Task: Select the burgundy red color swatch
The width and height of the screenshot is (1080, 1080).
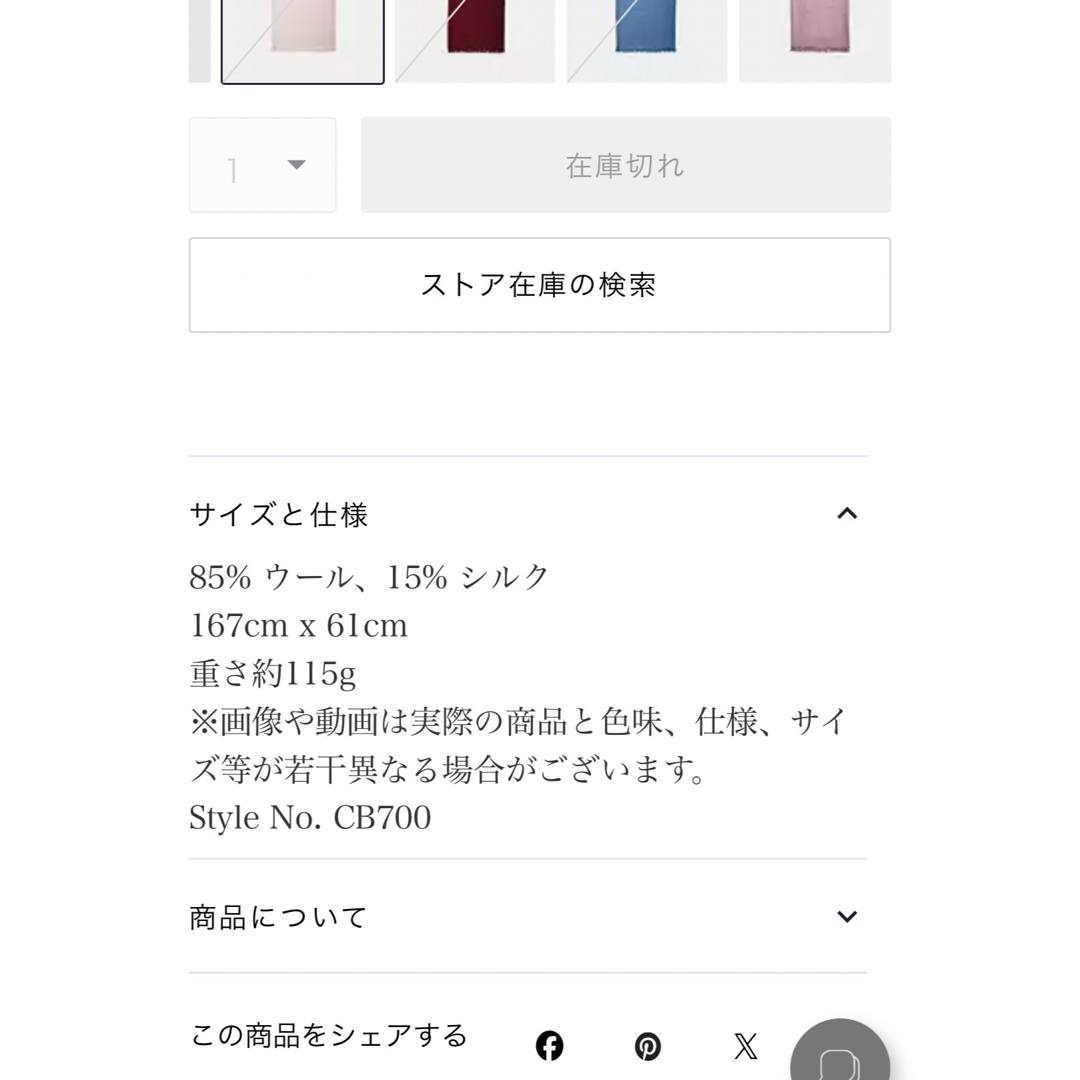Action: coord(475,41)
